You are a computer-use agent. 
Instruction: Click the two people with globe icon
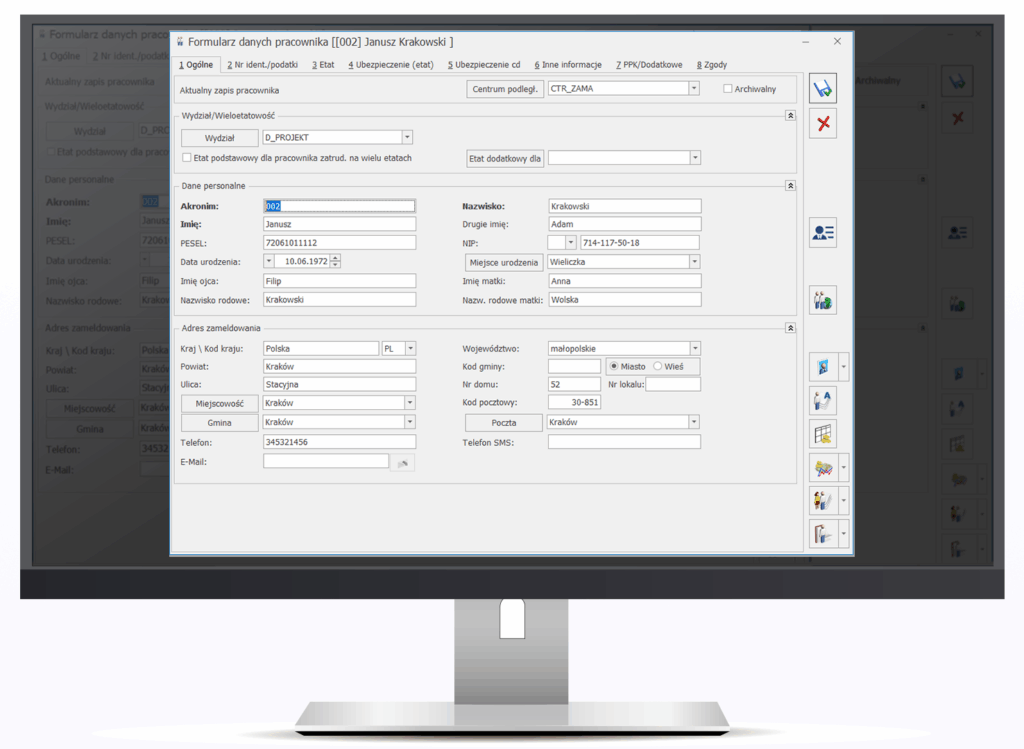tap(822, 300)
